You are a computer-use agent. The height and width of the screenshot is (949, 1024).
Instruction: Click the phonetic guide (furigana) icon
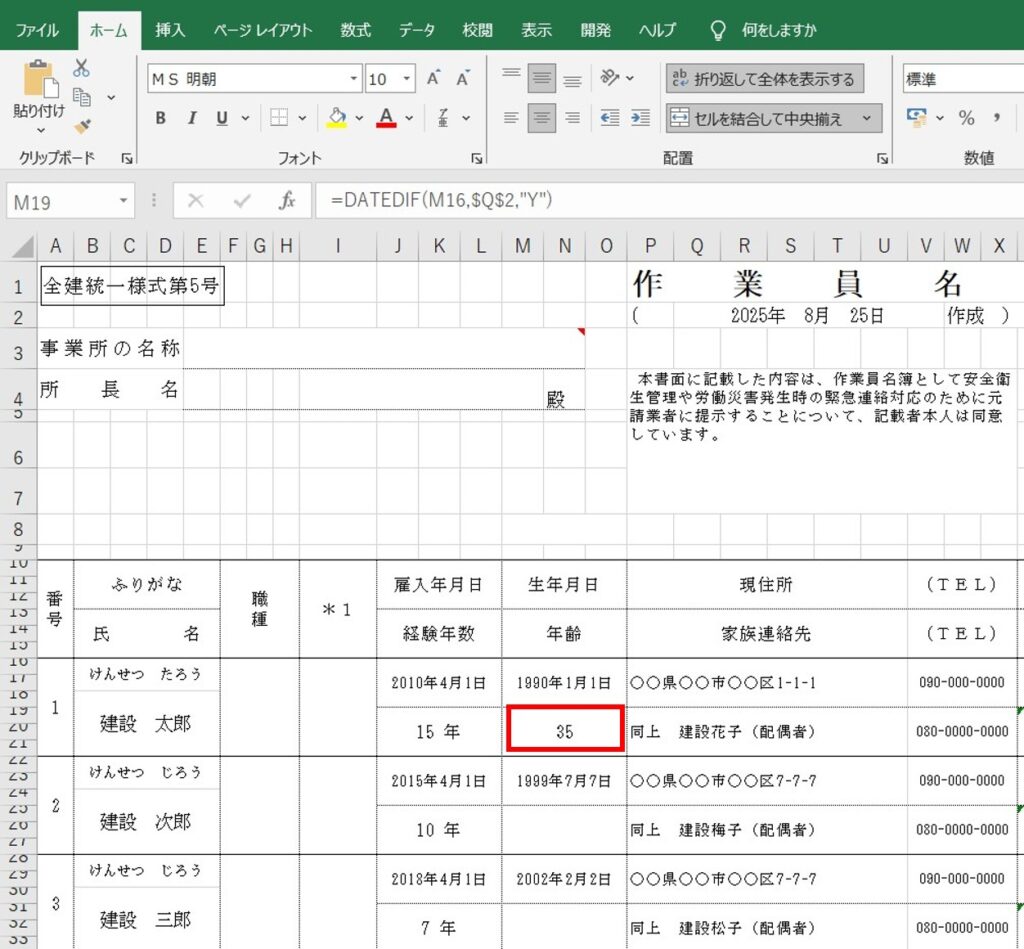pos(443,118)
